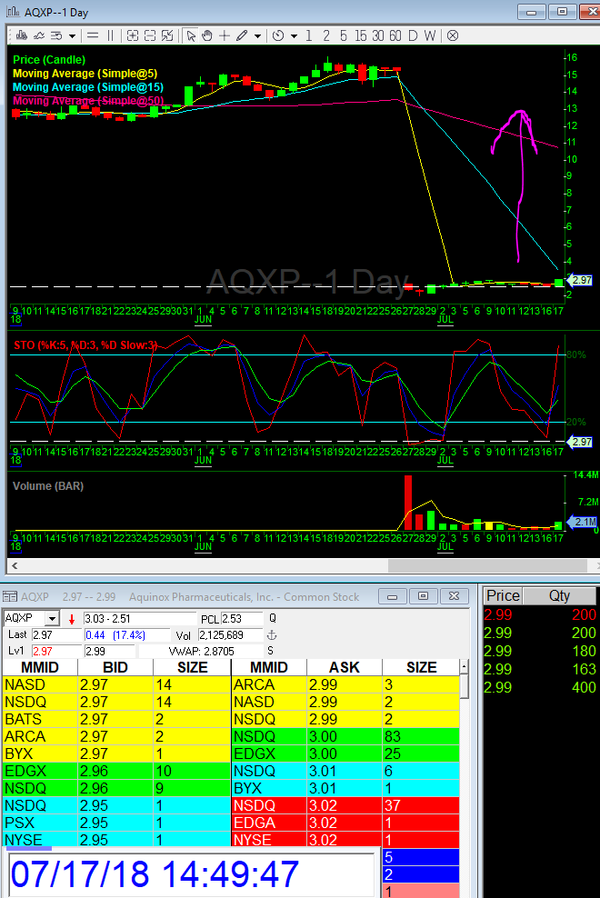Switch chart to weekly W interval
The height and width of the screenshot is (898, 600).
coord(430,35)
